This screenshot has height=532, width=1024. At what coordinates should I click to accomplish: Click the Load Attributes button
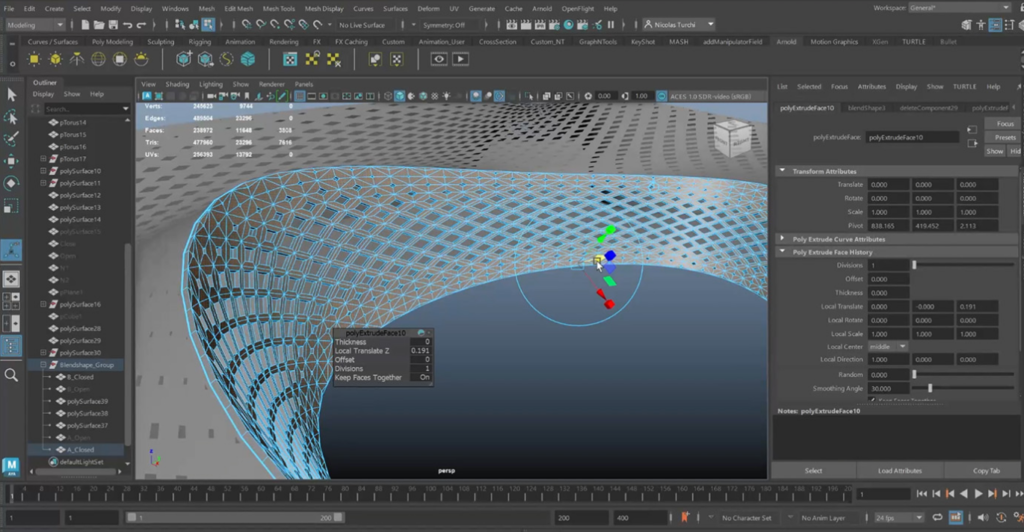pos(900,471)
